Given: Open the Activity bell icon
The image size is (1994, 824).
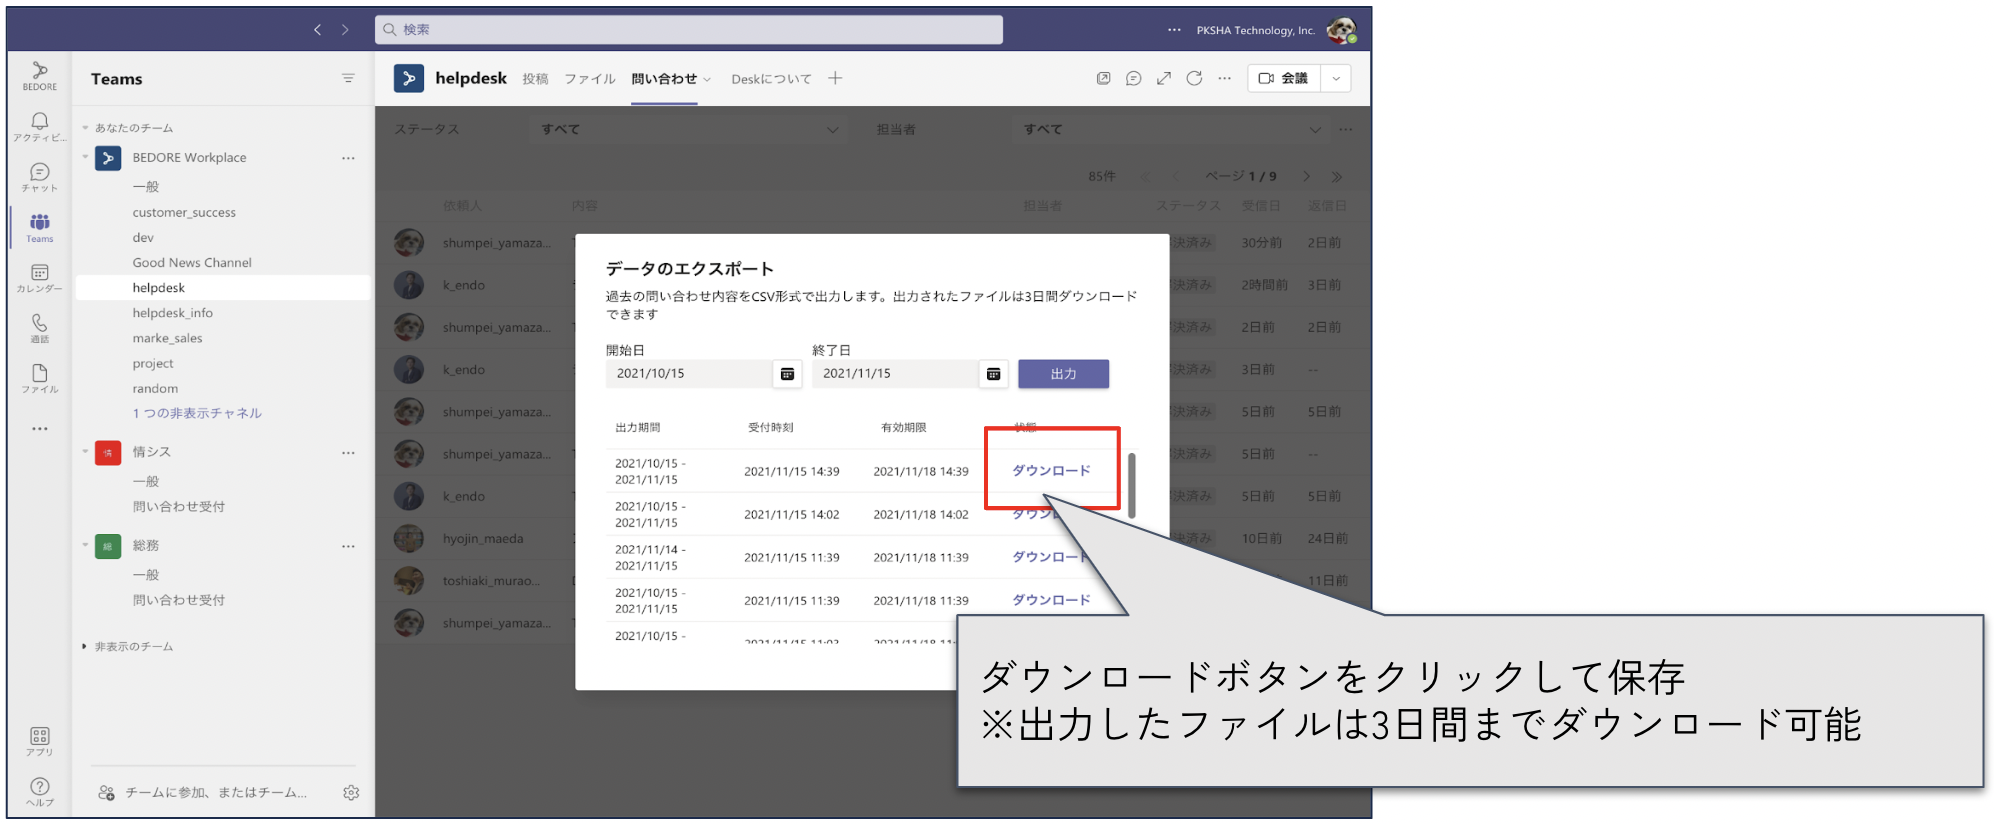Looking at the screenshot, I should click(x=40, y=126).
